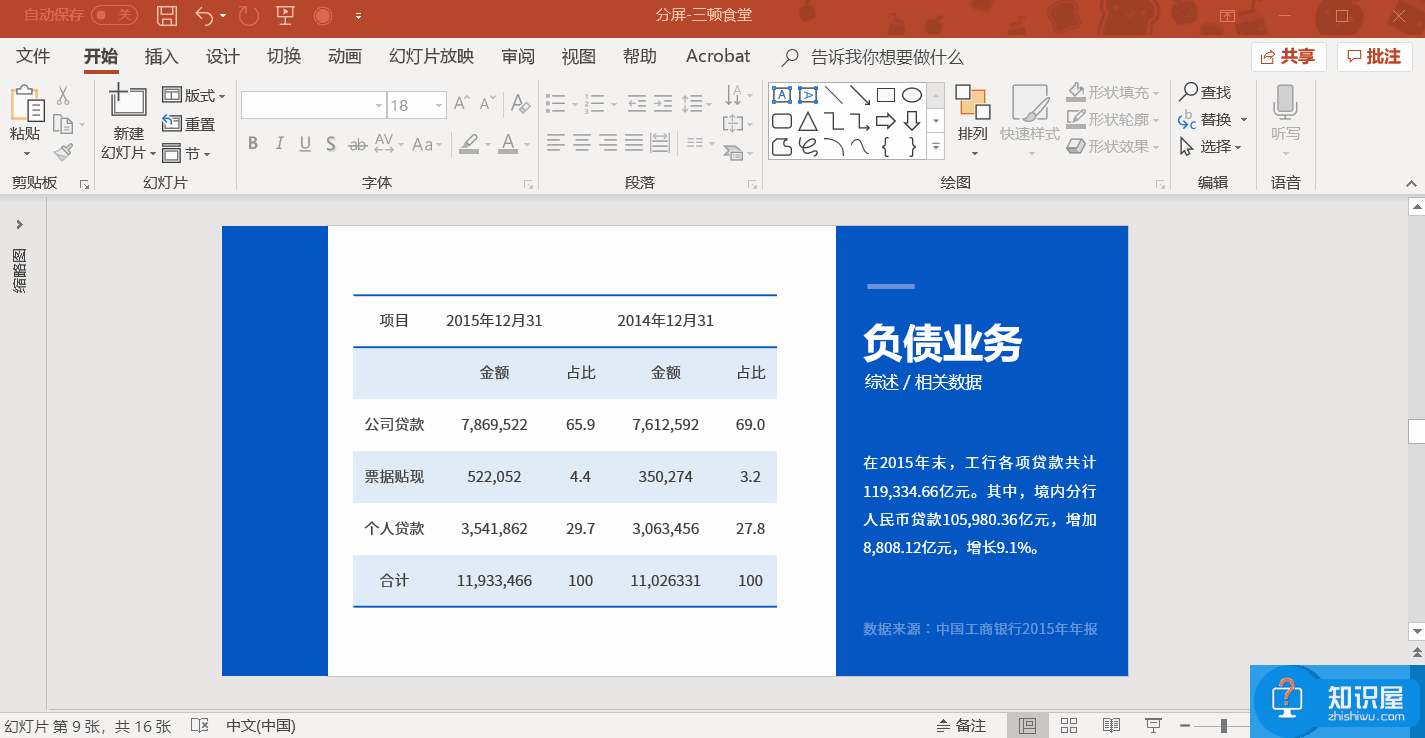The width and height of the screenshot is (1425, 738).
Task: Toggle Strikethrough formatting
Action: pos(358,144)
